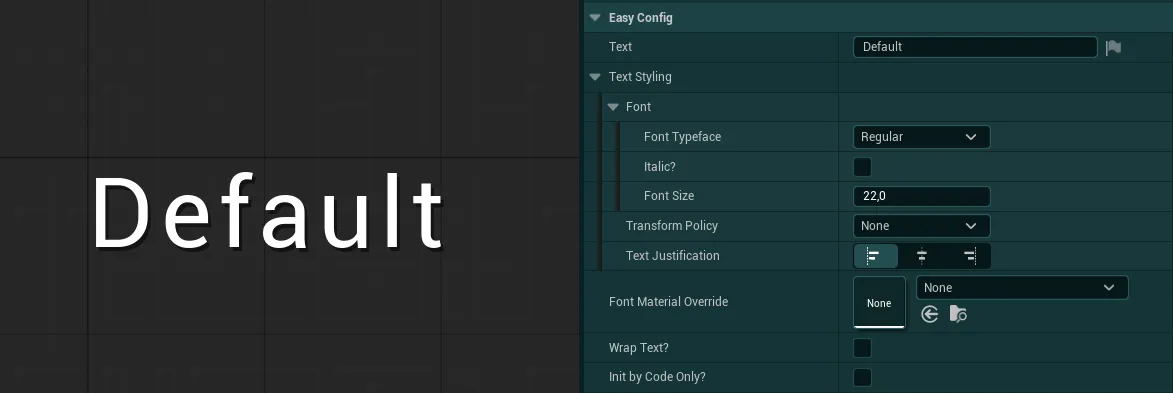Select center text justification
Viewport: 1173px width, 393px height.
point(922,256)
